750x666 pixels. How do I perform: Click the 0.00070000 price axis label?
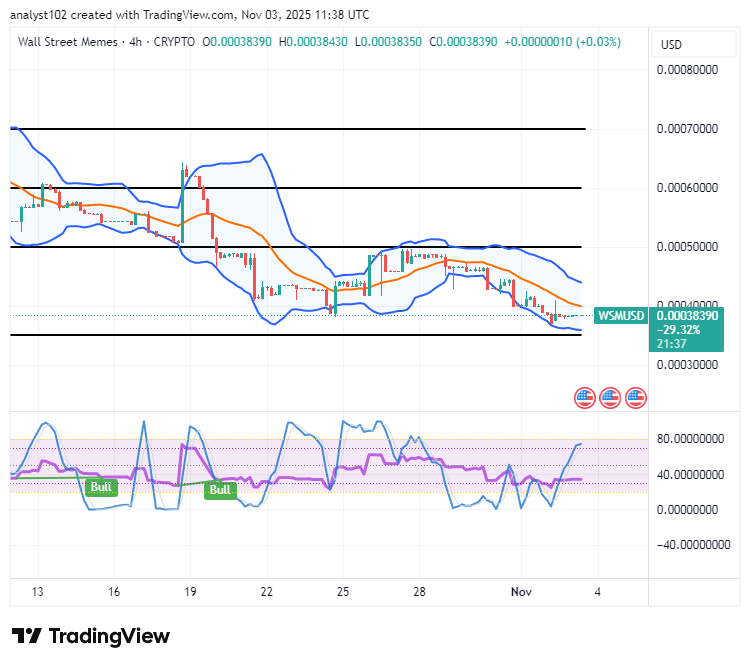[687, 129]
